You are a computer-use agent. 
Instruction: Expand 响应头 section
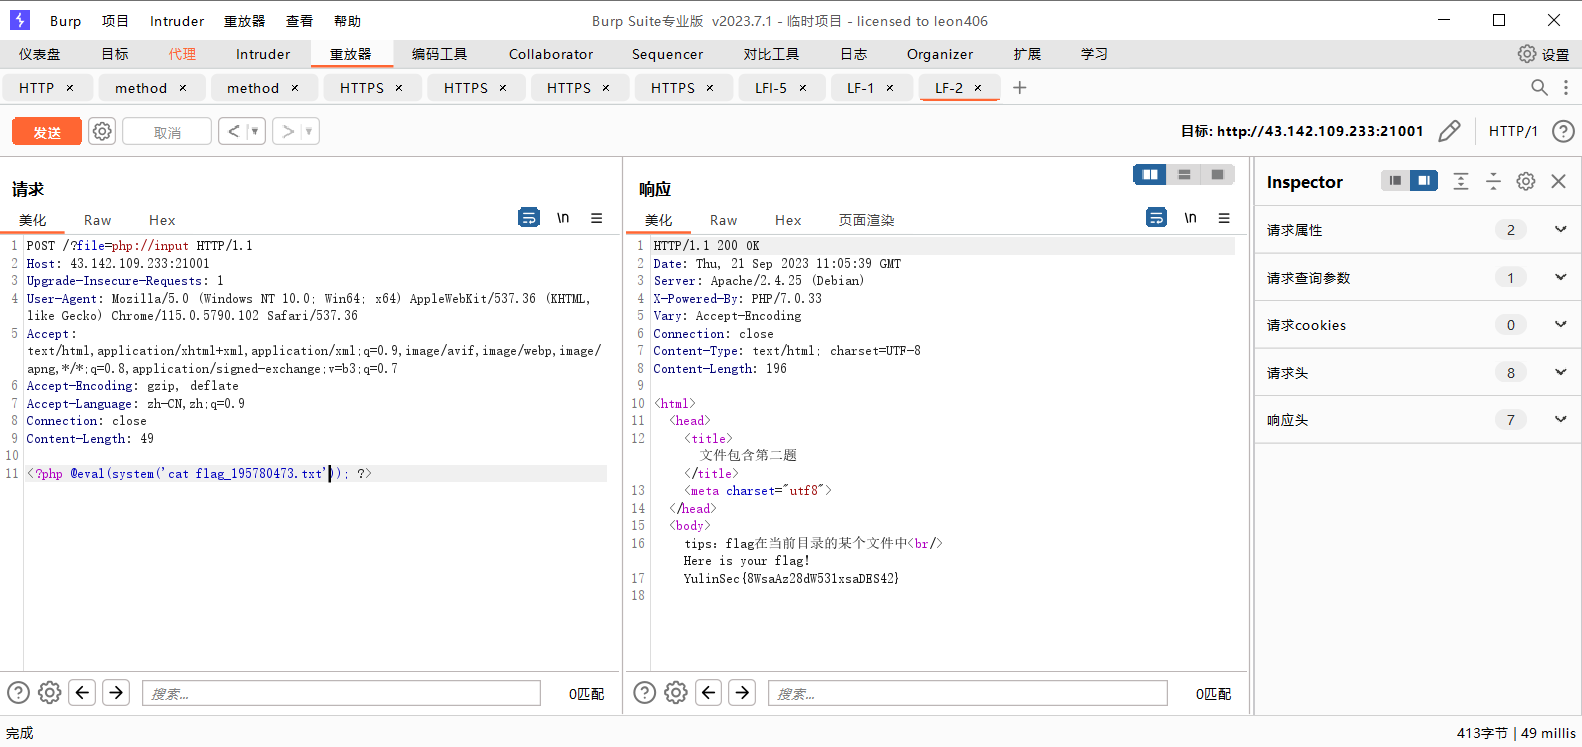pos(1560,419)
